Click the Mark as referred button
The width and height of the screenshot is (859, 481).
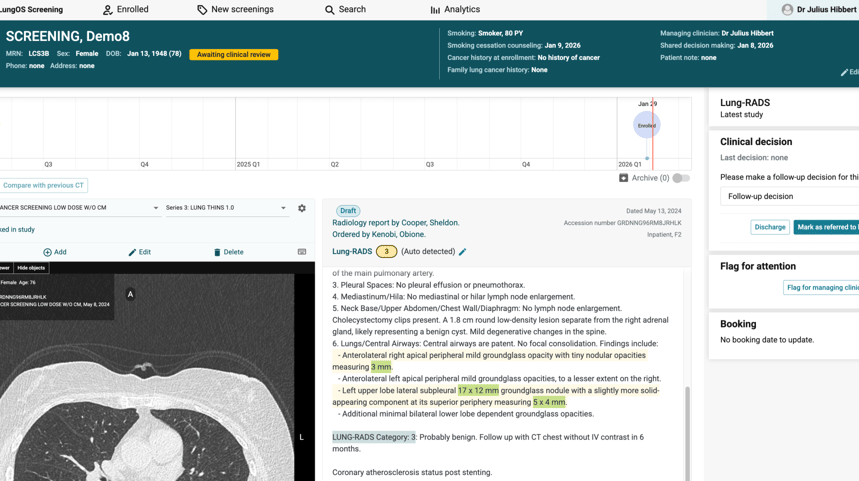tap(826, 227)
